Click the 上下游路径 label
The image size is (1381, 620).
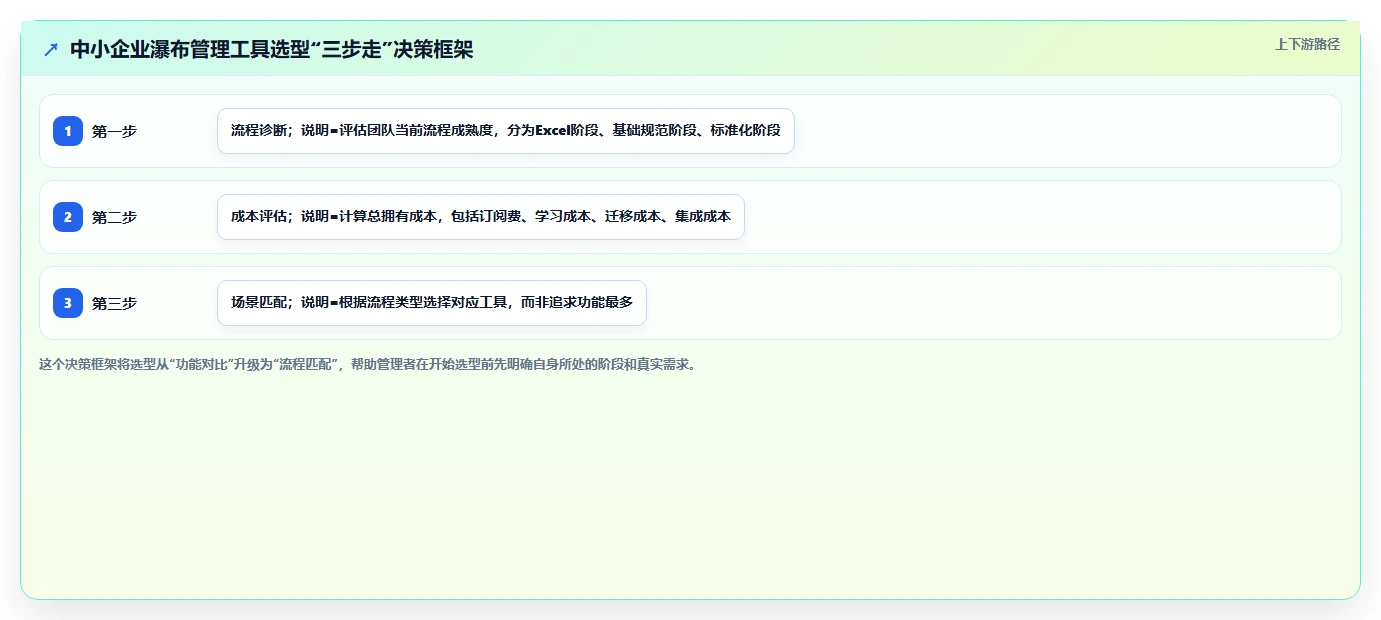click(1307, 44)
